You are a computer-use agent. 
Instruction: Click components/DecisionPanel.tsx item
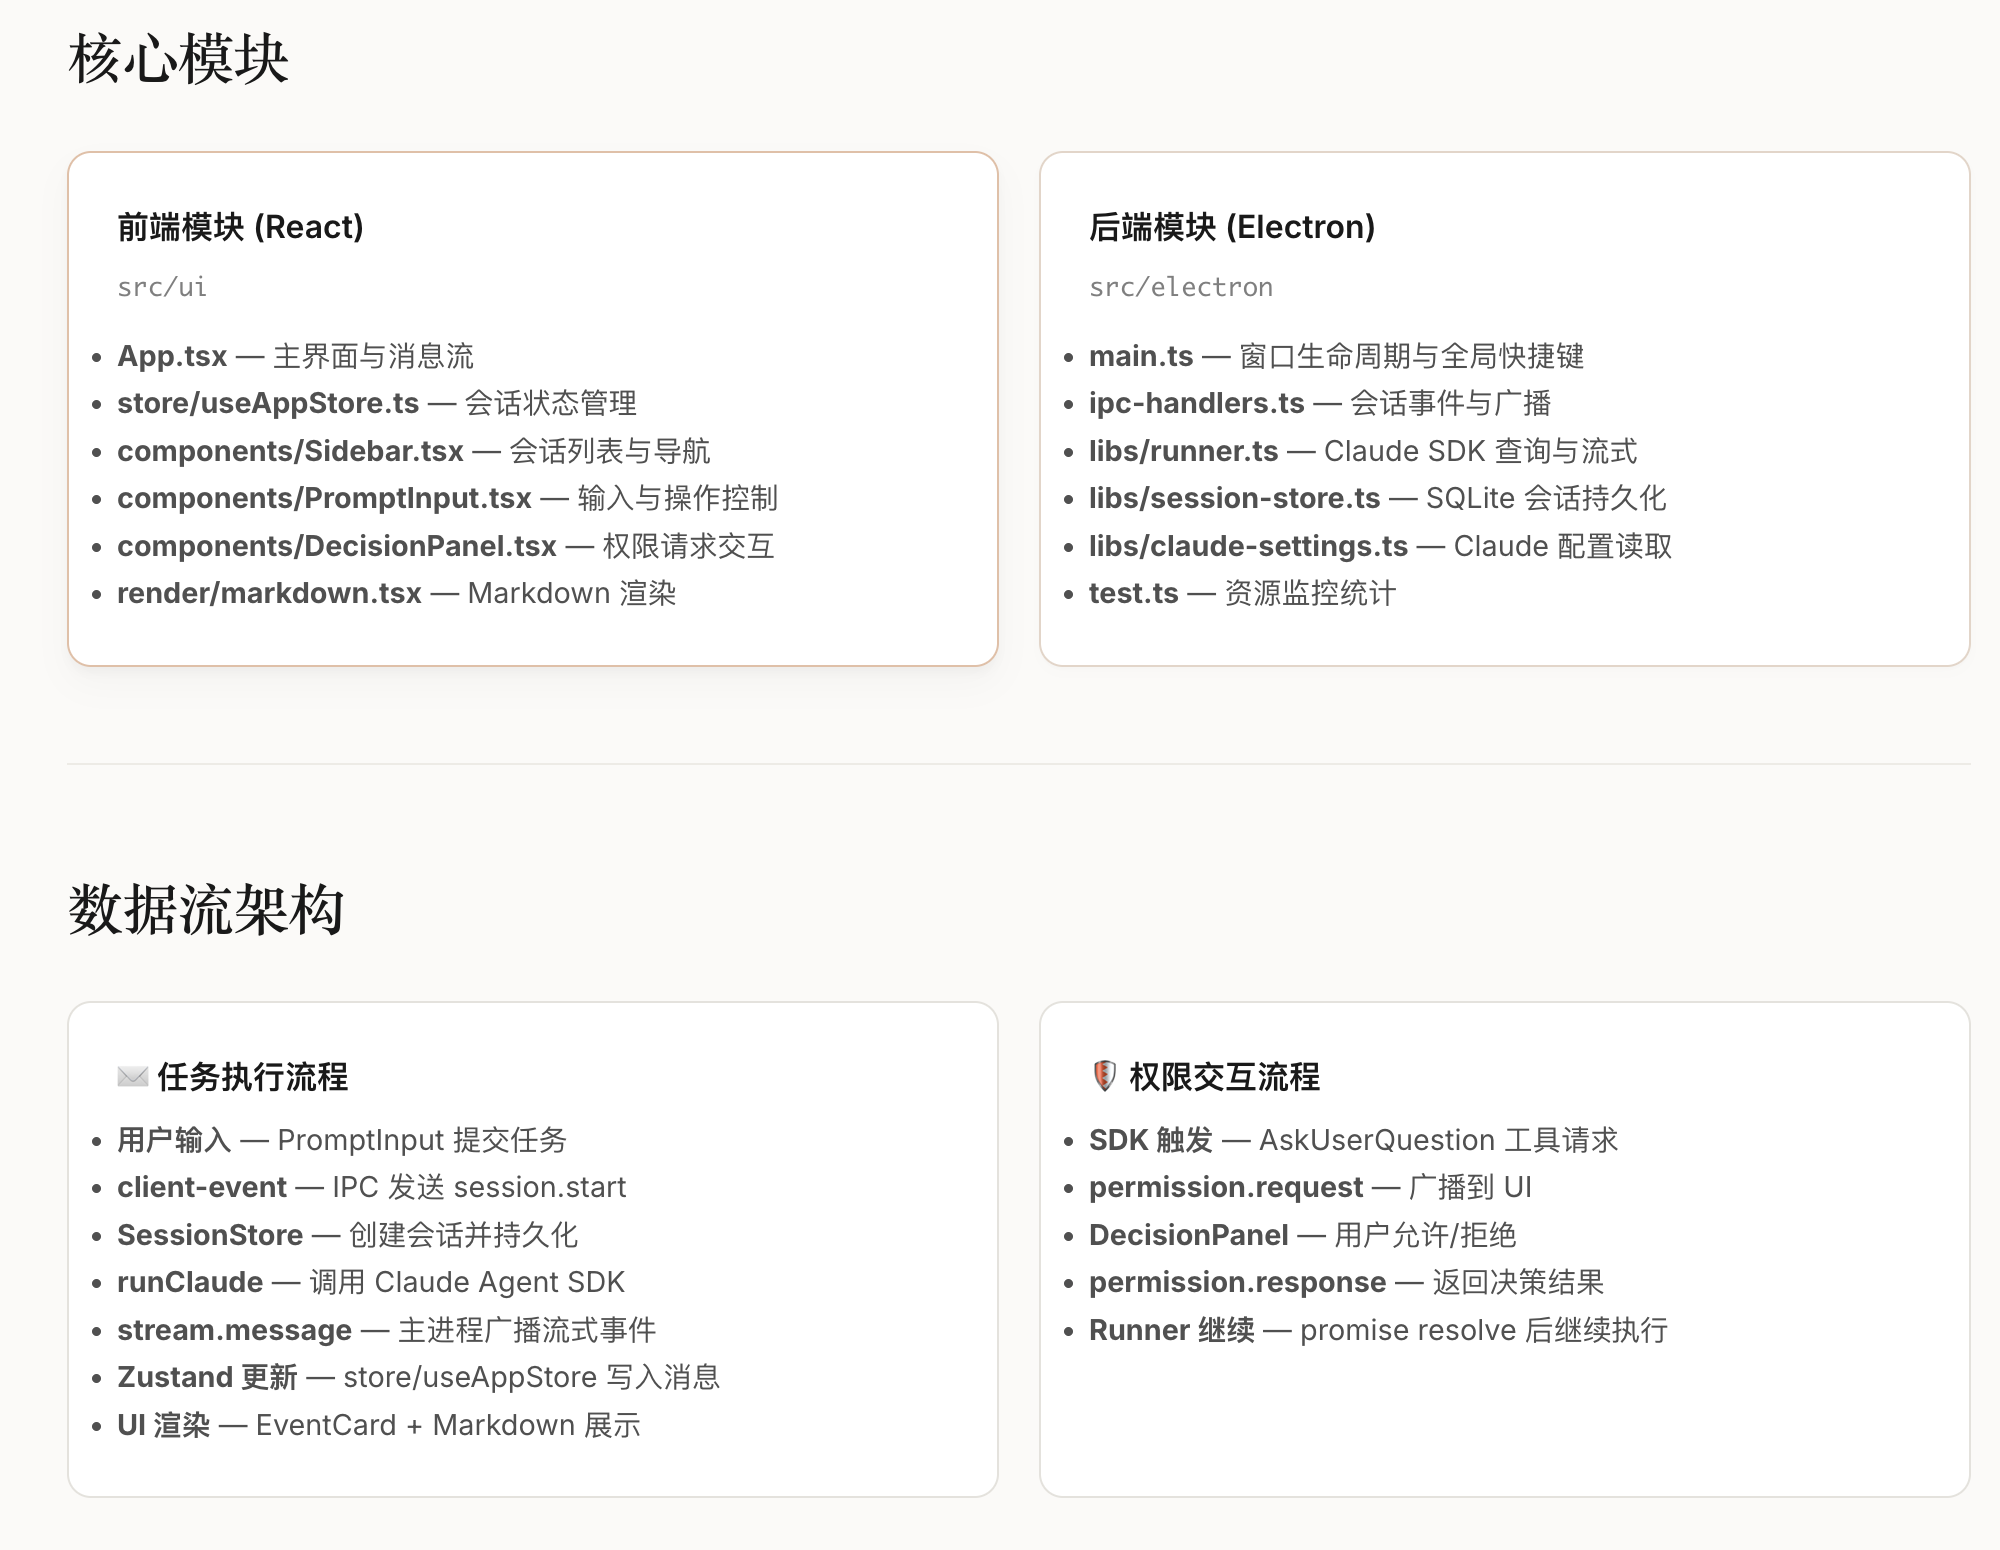coord(336,546)
